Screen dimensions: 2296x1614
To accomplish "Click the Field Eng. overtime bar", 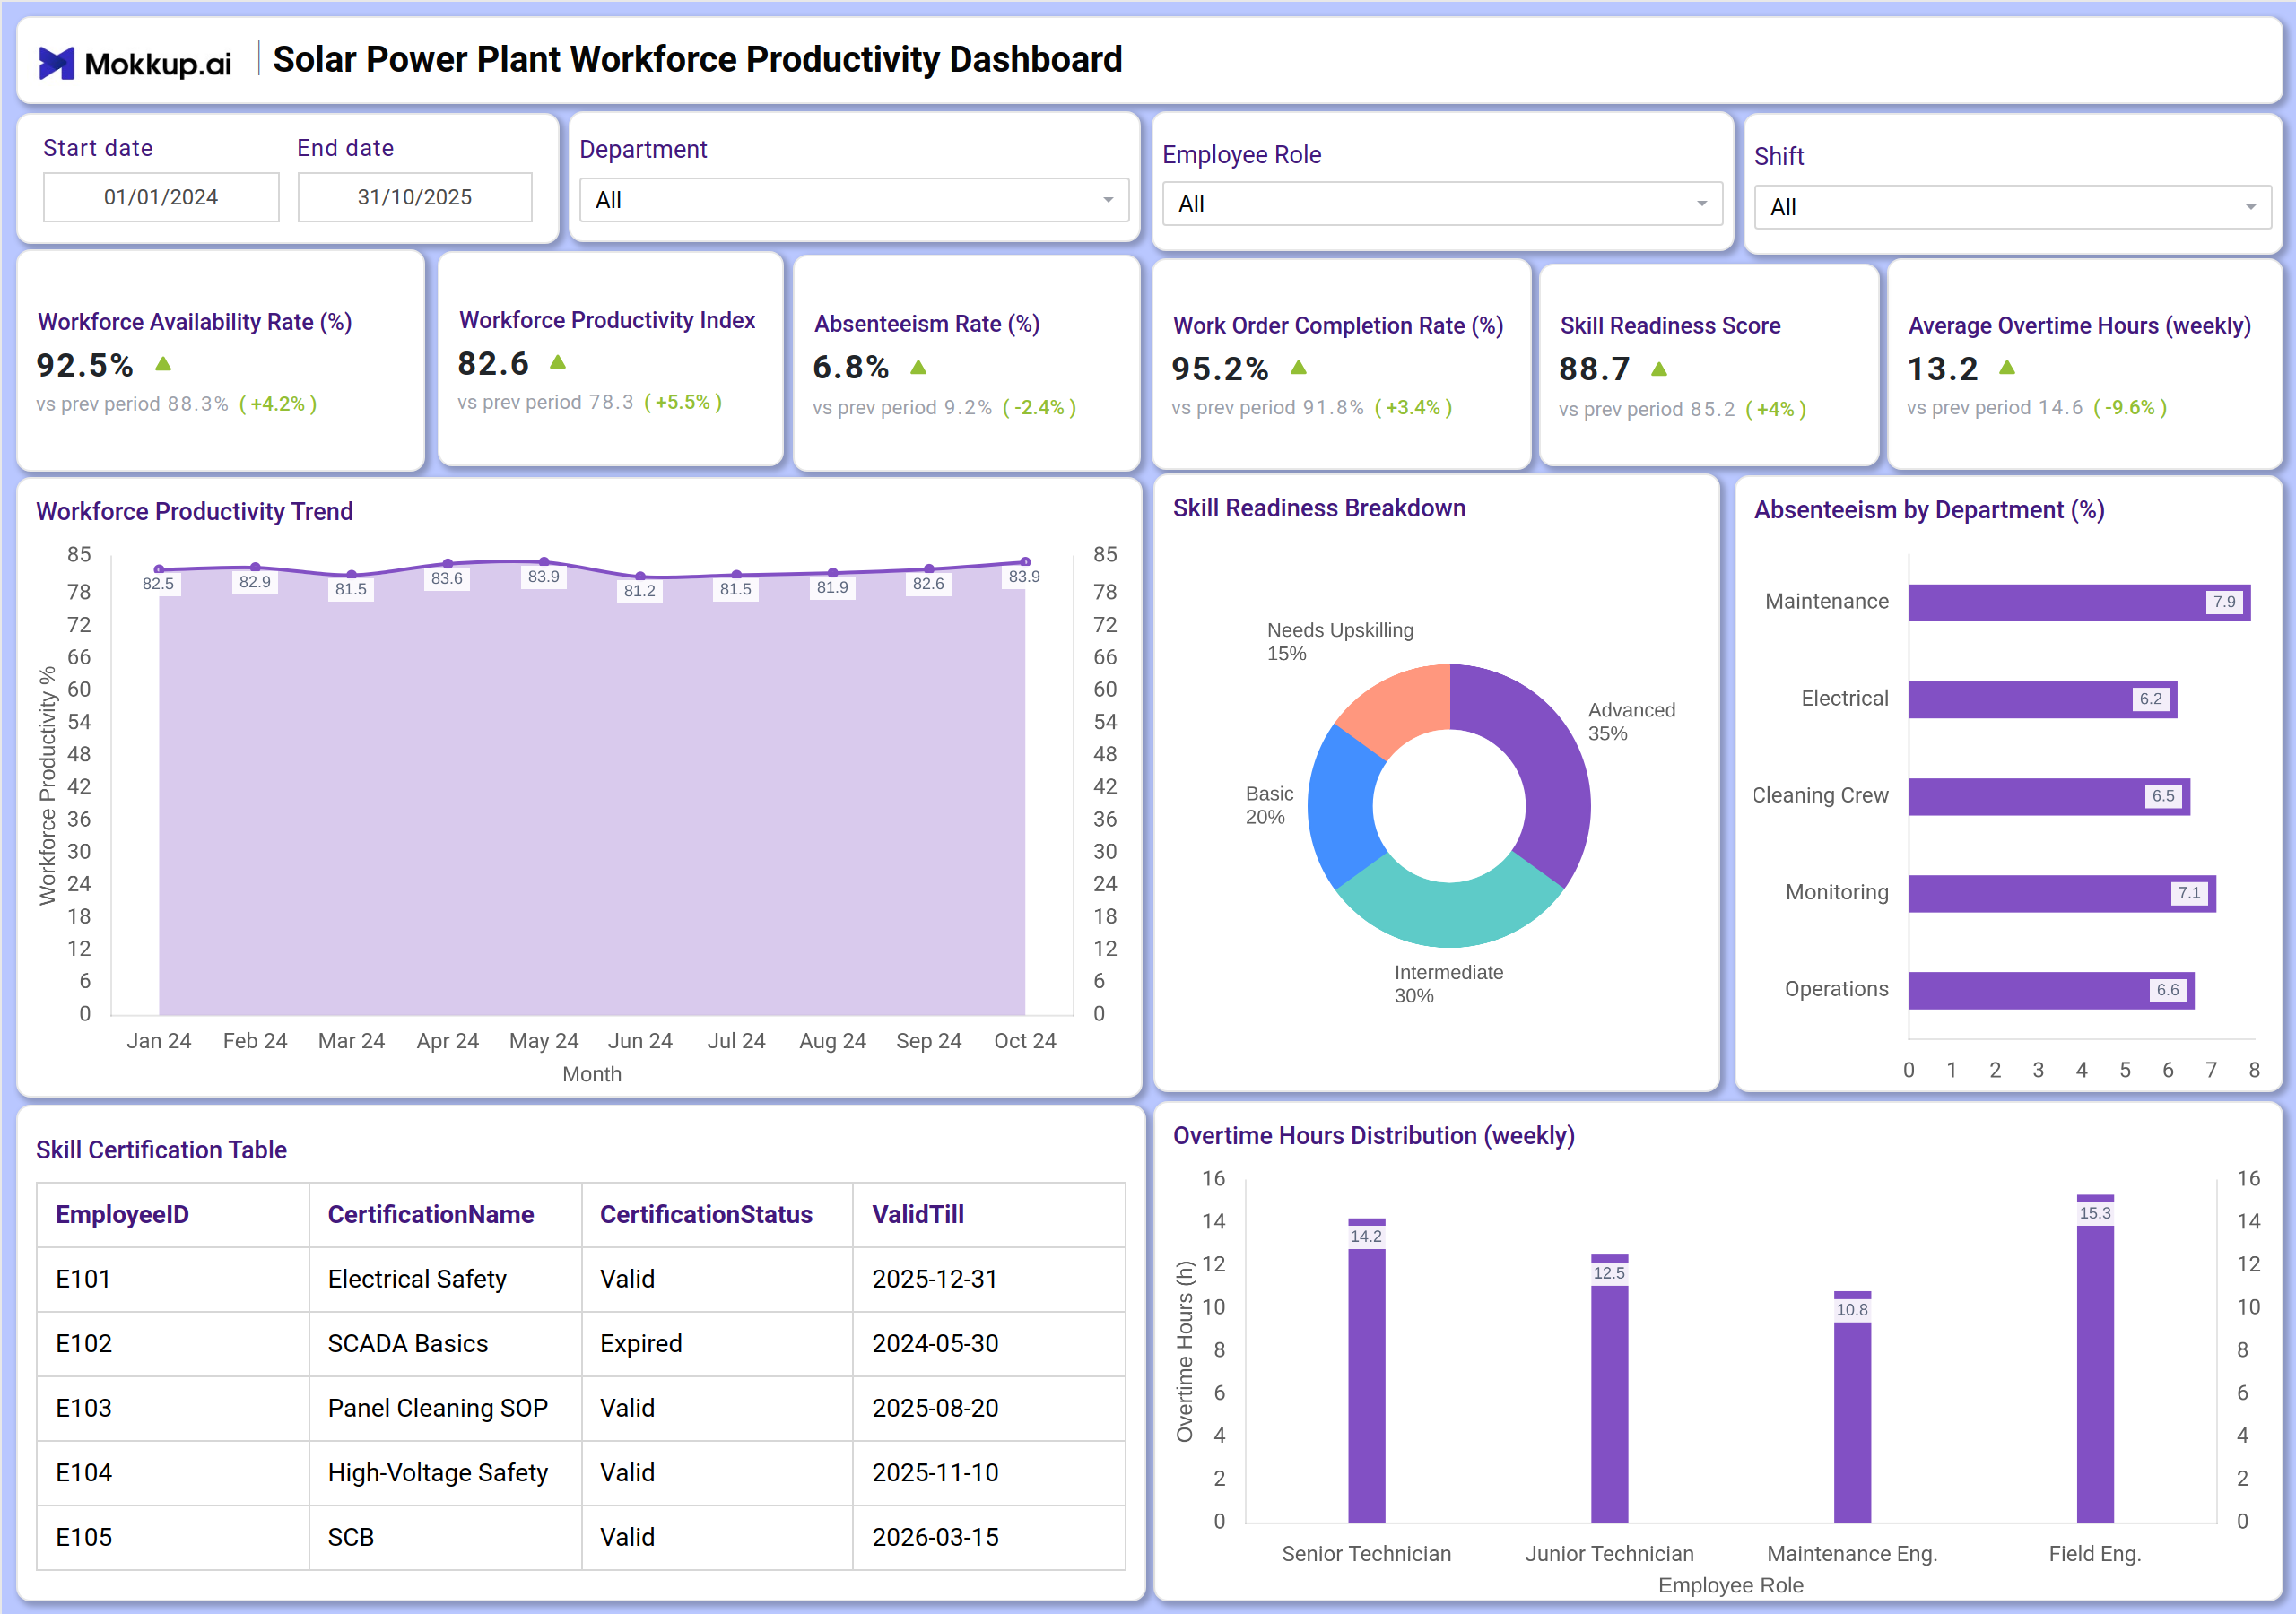I will [x=2095, y=1358].
